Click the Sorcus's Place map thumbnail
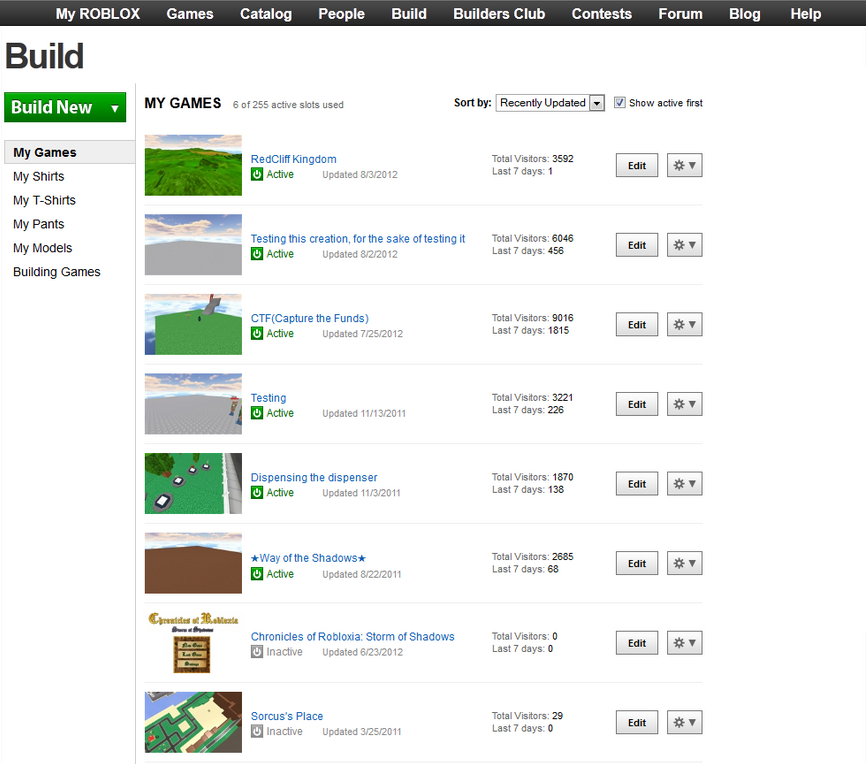Viewport: 866px width, 764px height. click(193, 722)
